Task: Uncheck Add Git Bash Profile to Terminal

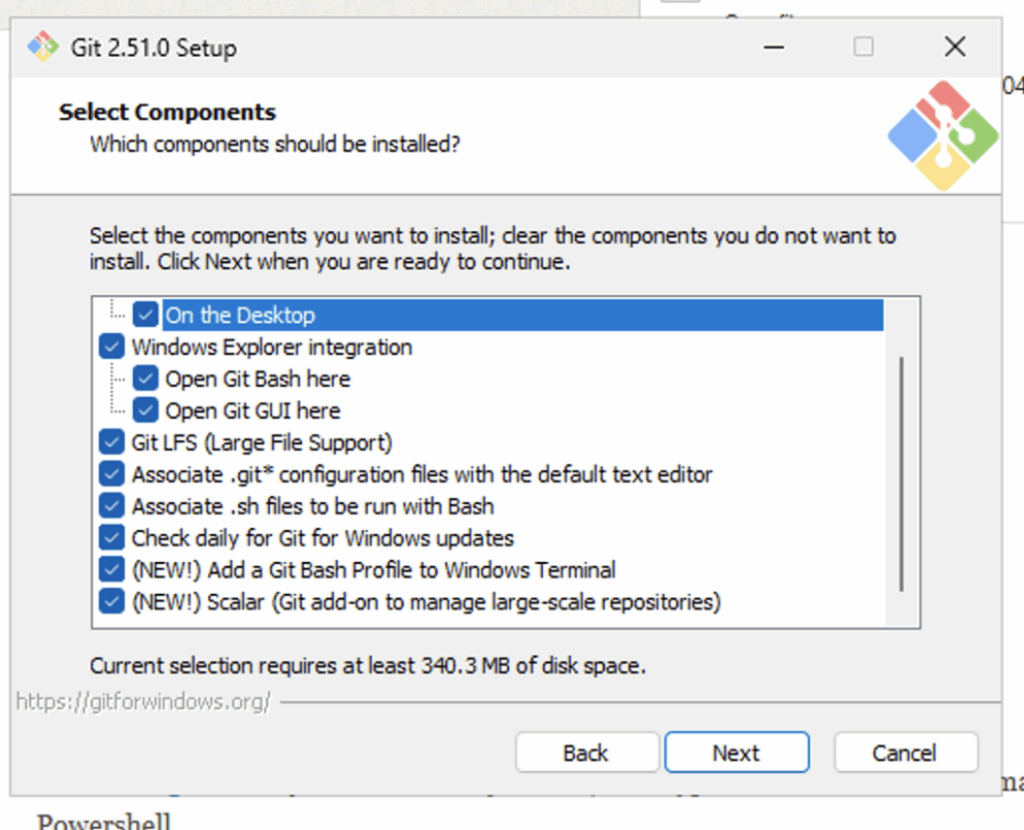Action: 112,571
